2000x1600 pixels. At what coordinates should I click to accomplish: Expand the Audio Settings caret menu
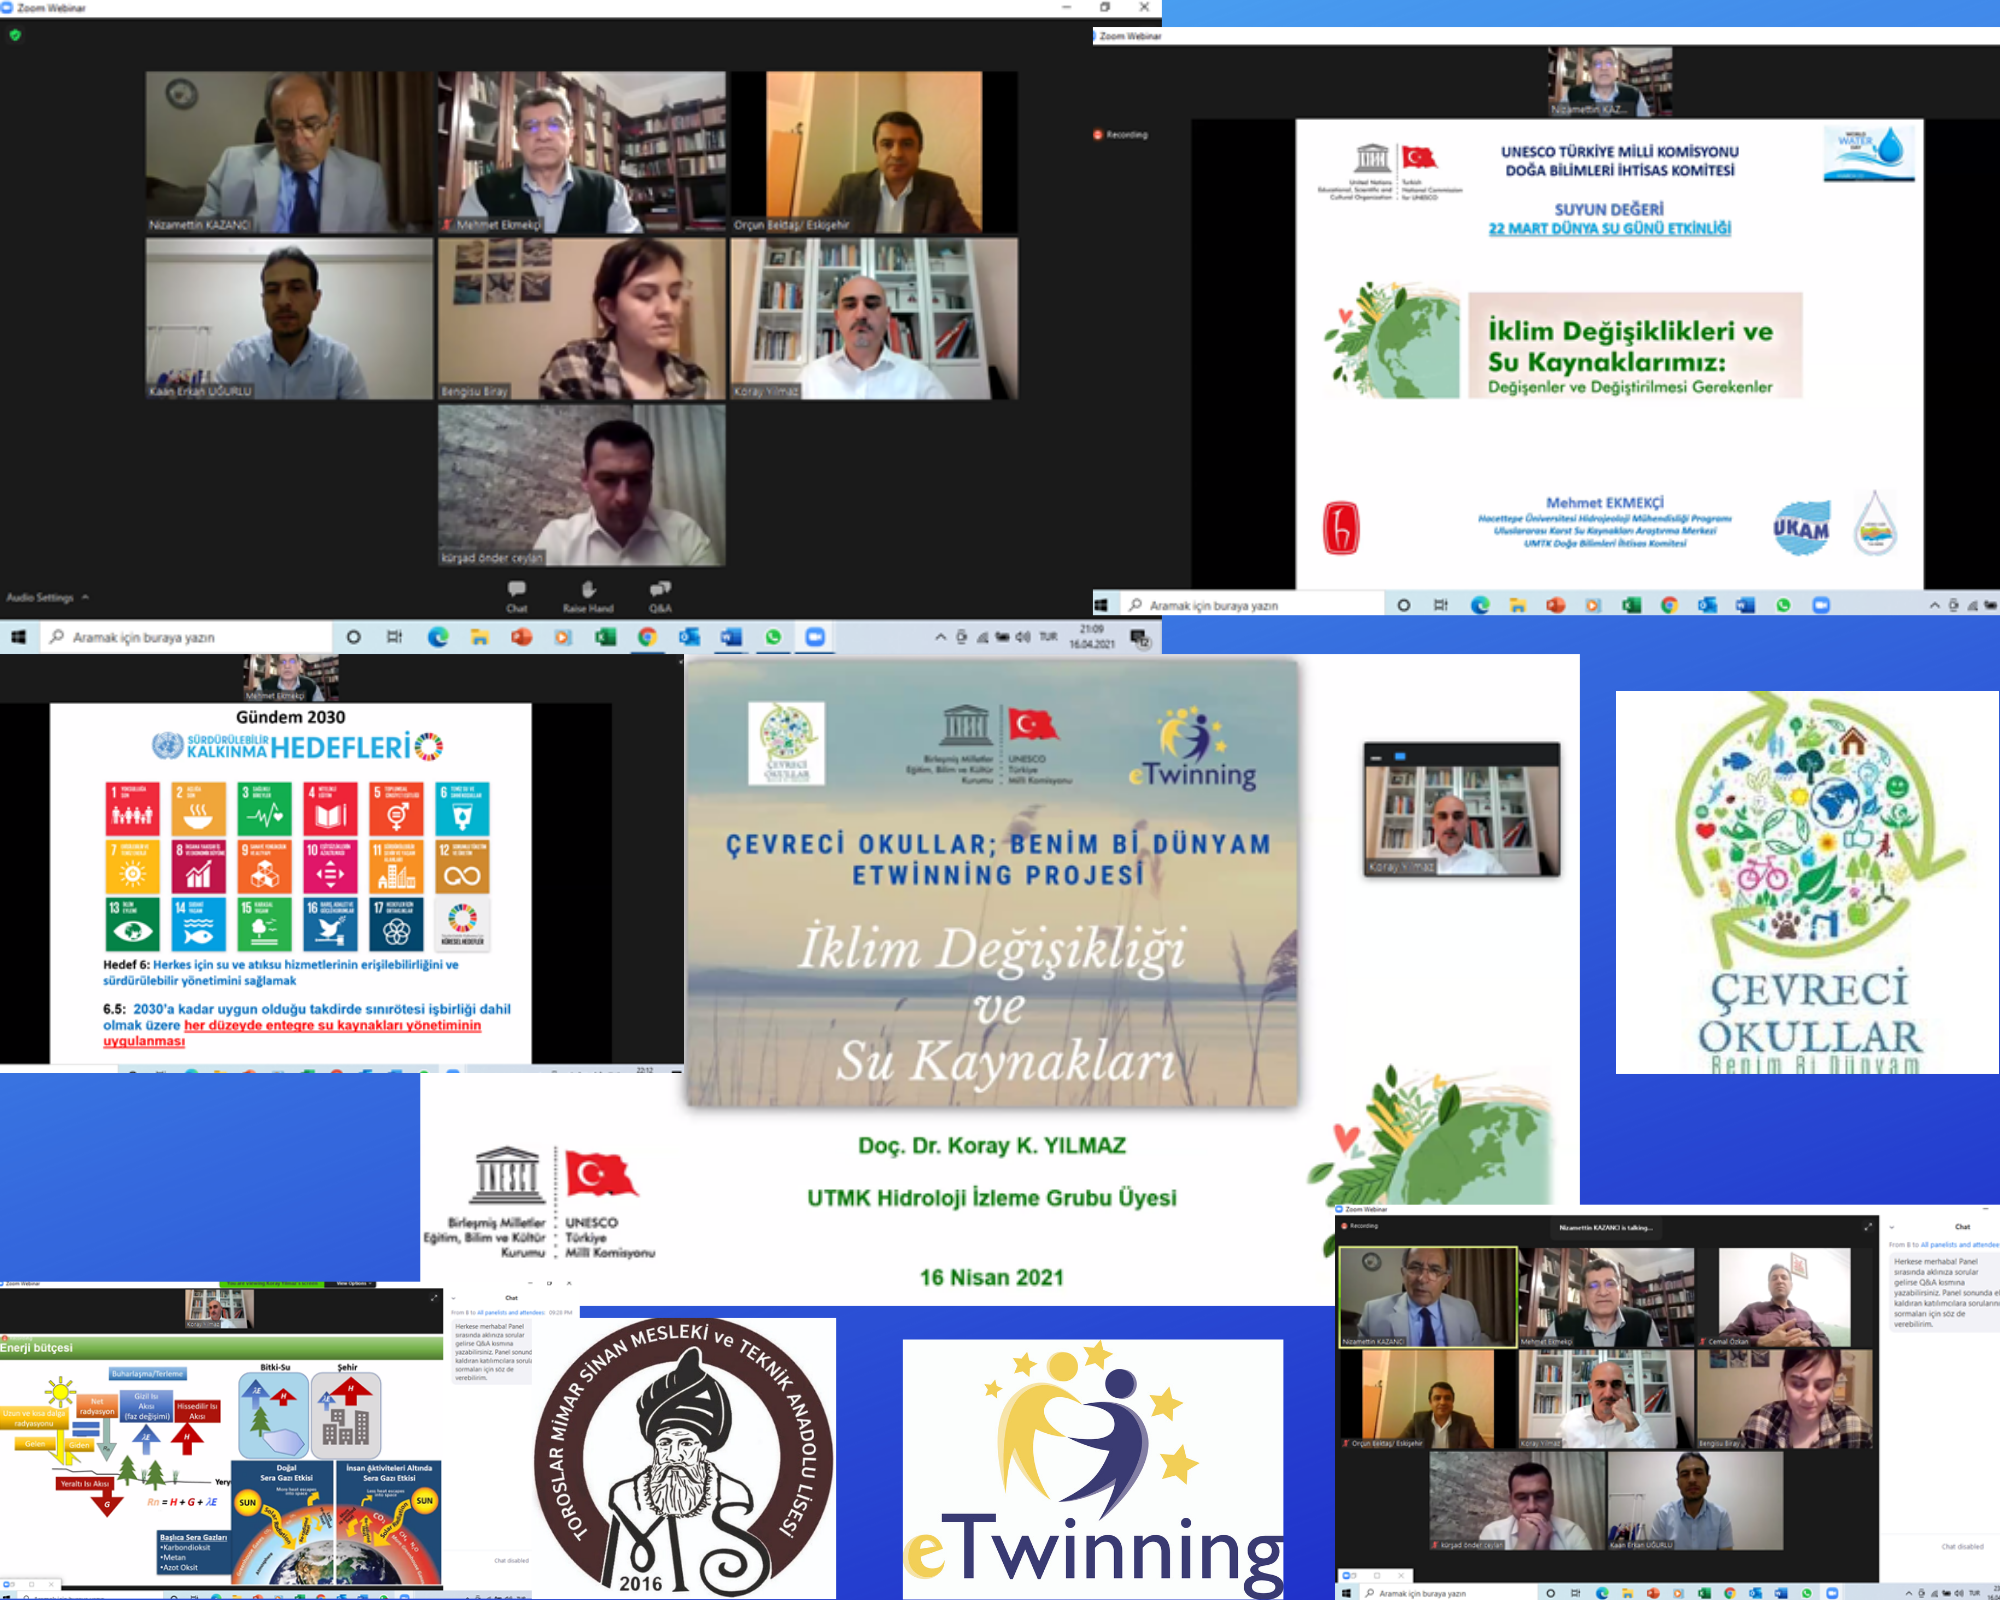pos(86,597)
